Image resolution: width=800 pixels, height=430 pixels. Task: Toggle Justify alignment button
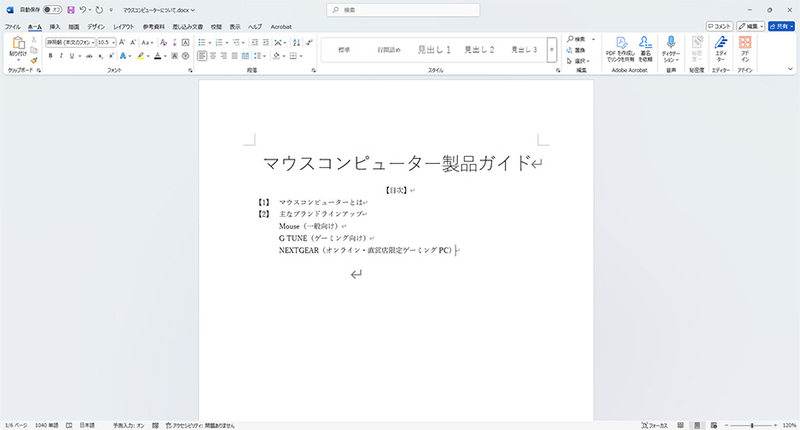[x=235, y=56]
